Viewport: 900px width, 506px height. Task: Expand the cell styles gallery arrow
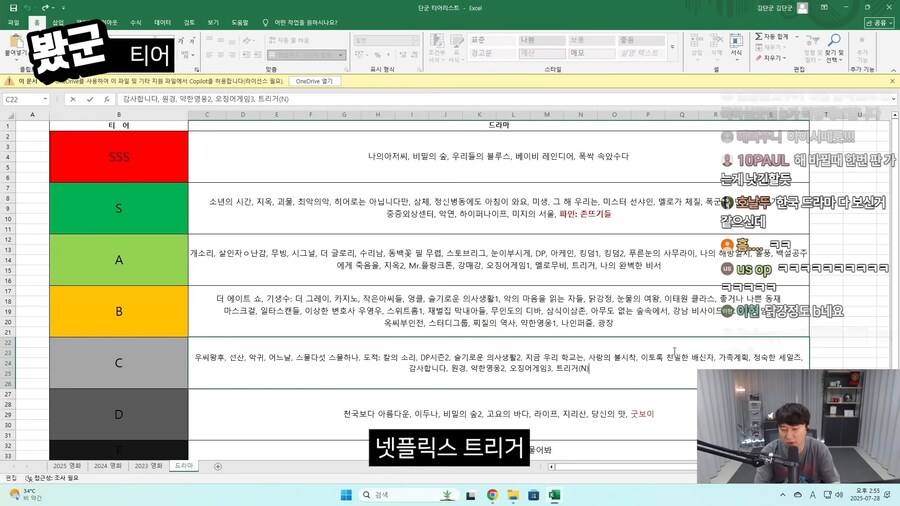point(673,47)
